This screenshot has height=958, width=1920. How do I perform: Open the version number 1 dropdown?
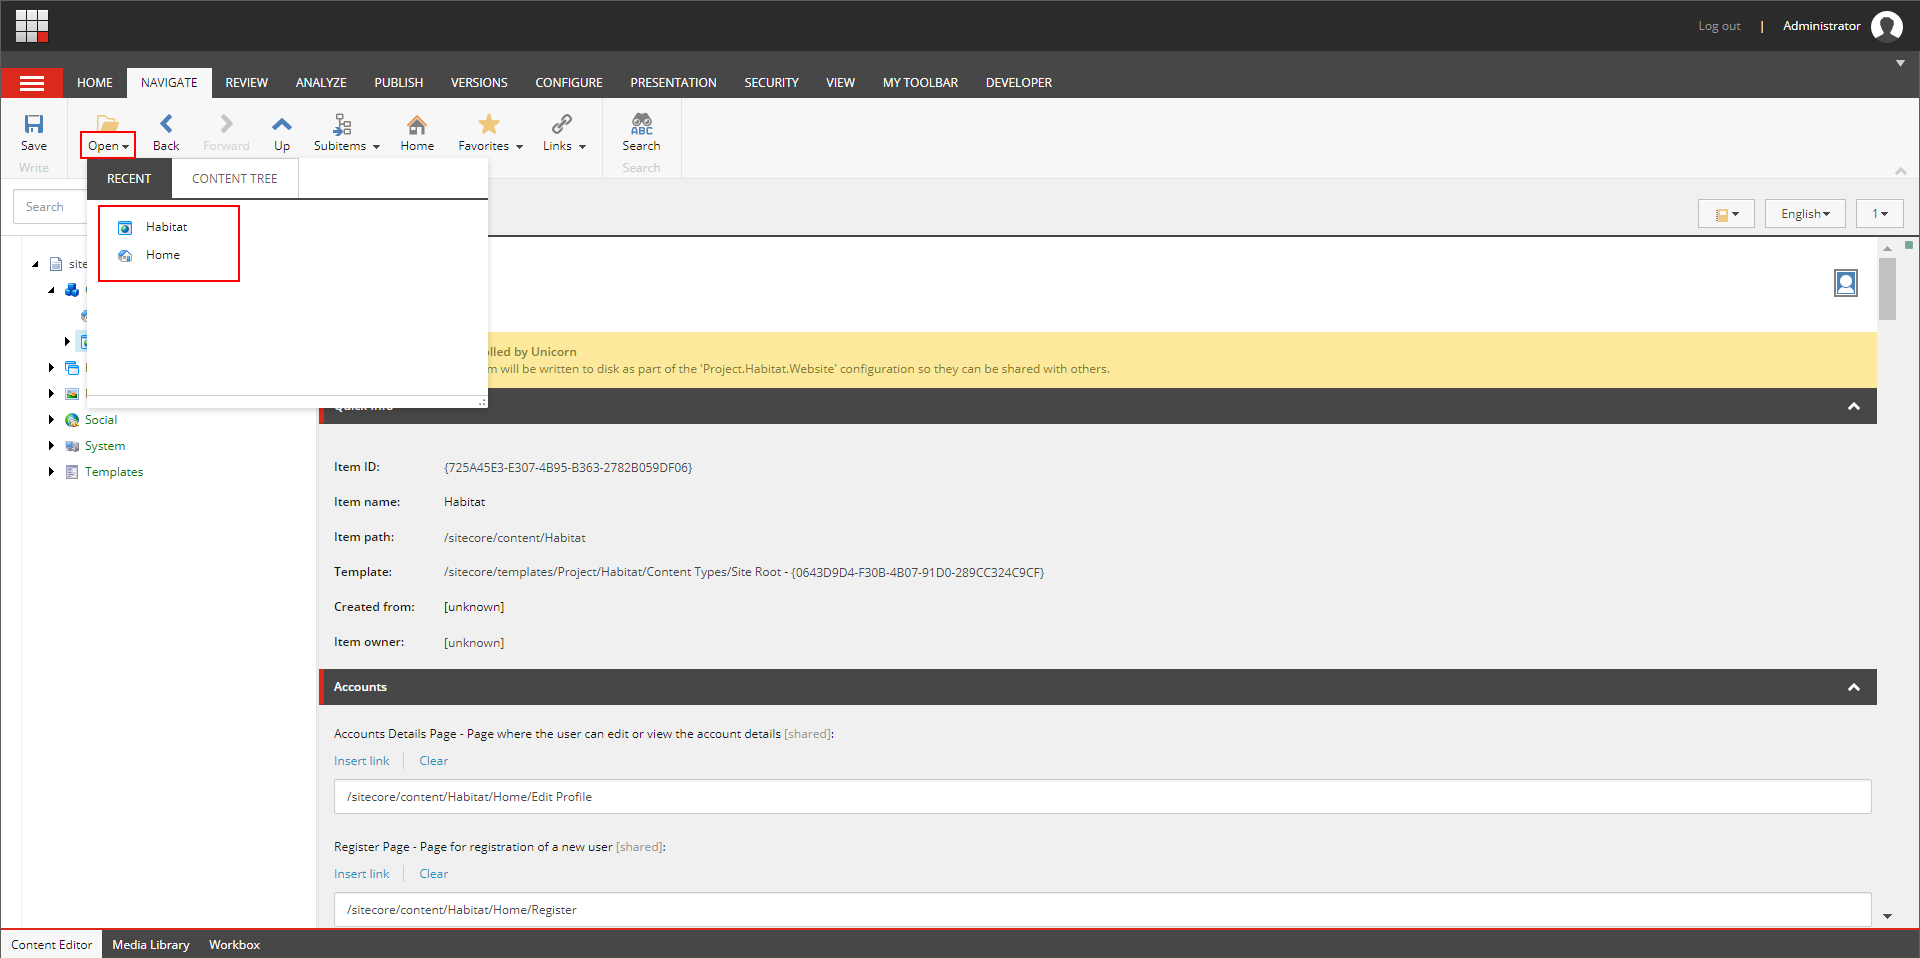(x=1880, y=214)
